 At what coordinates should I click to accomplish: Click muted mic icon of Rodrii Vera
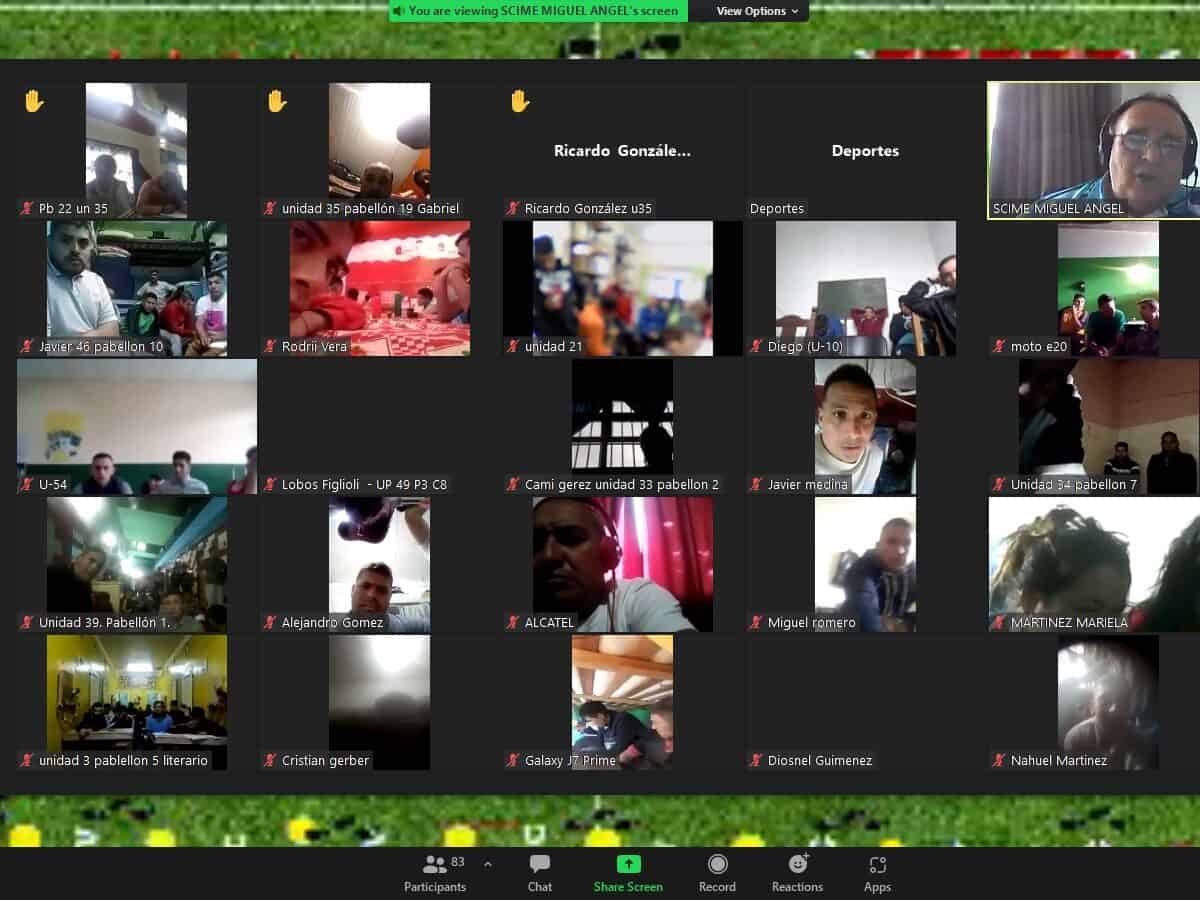[x=270, y=347]
